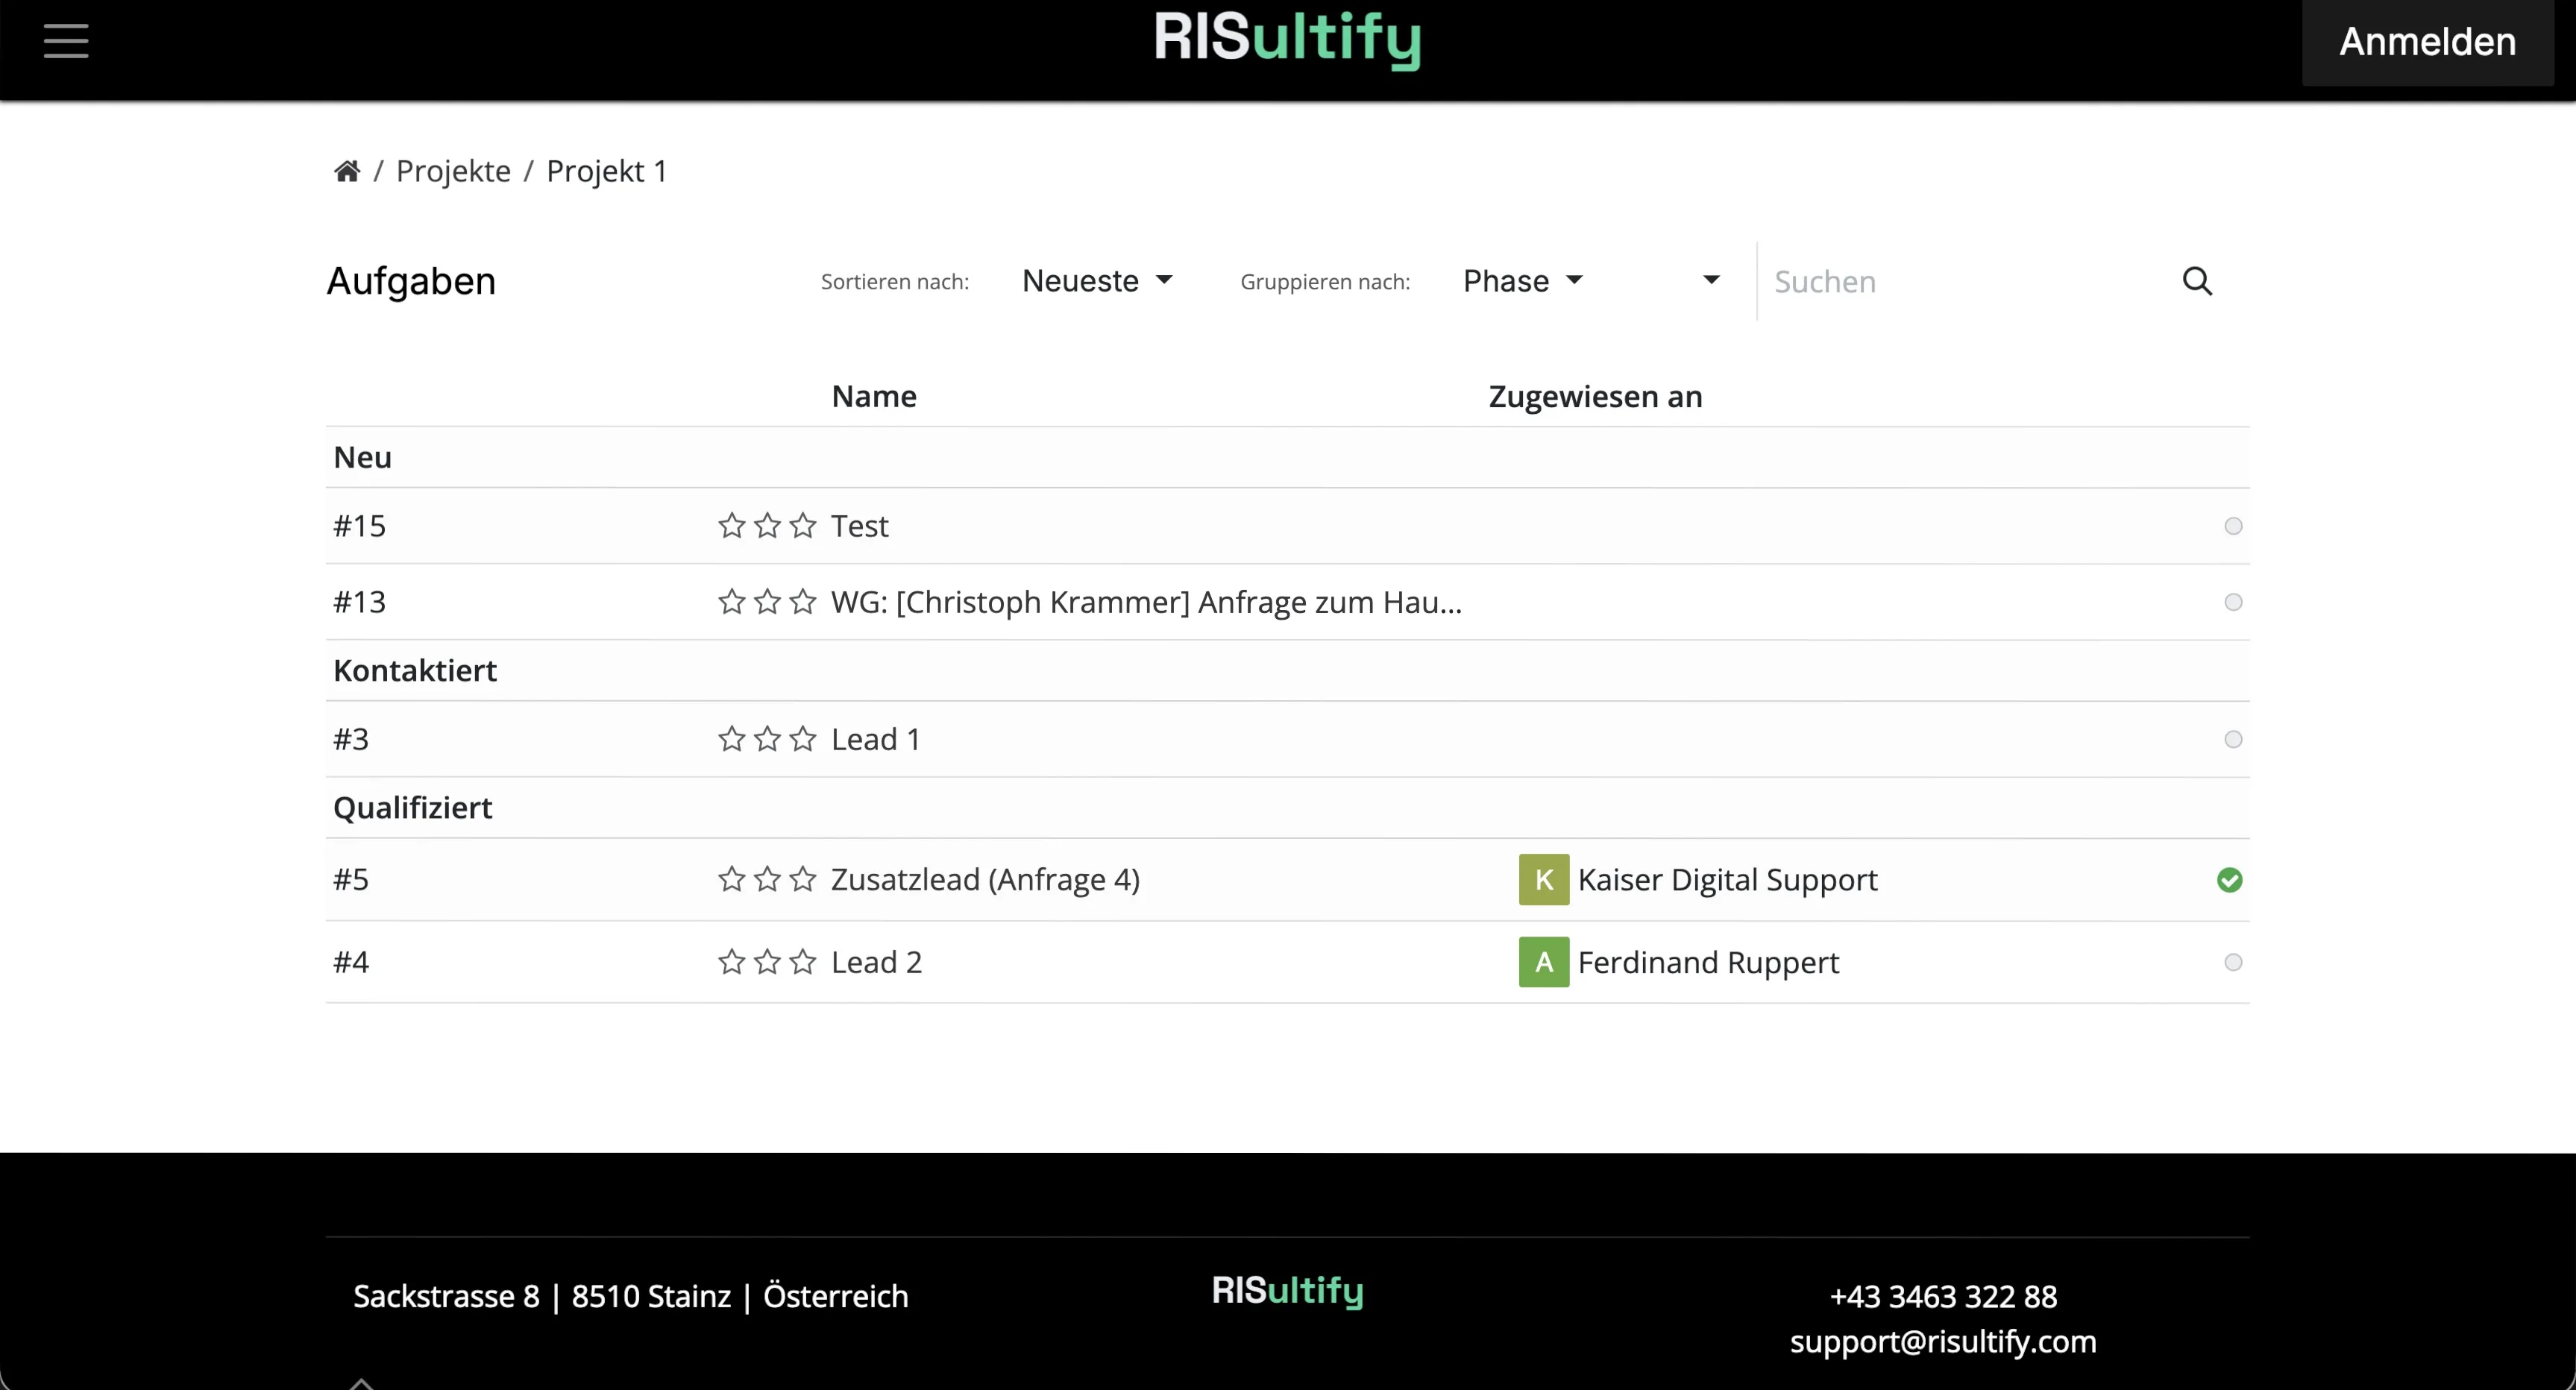Image resolution: width=2576 pixels, height=1390 pixels.
Task: Click the search magnifier icon
Action: [x=2197, y=281]
